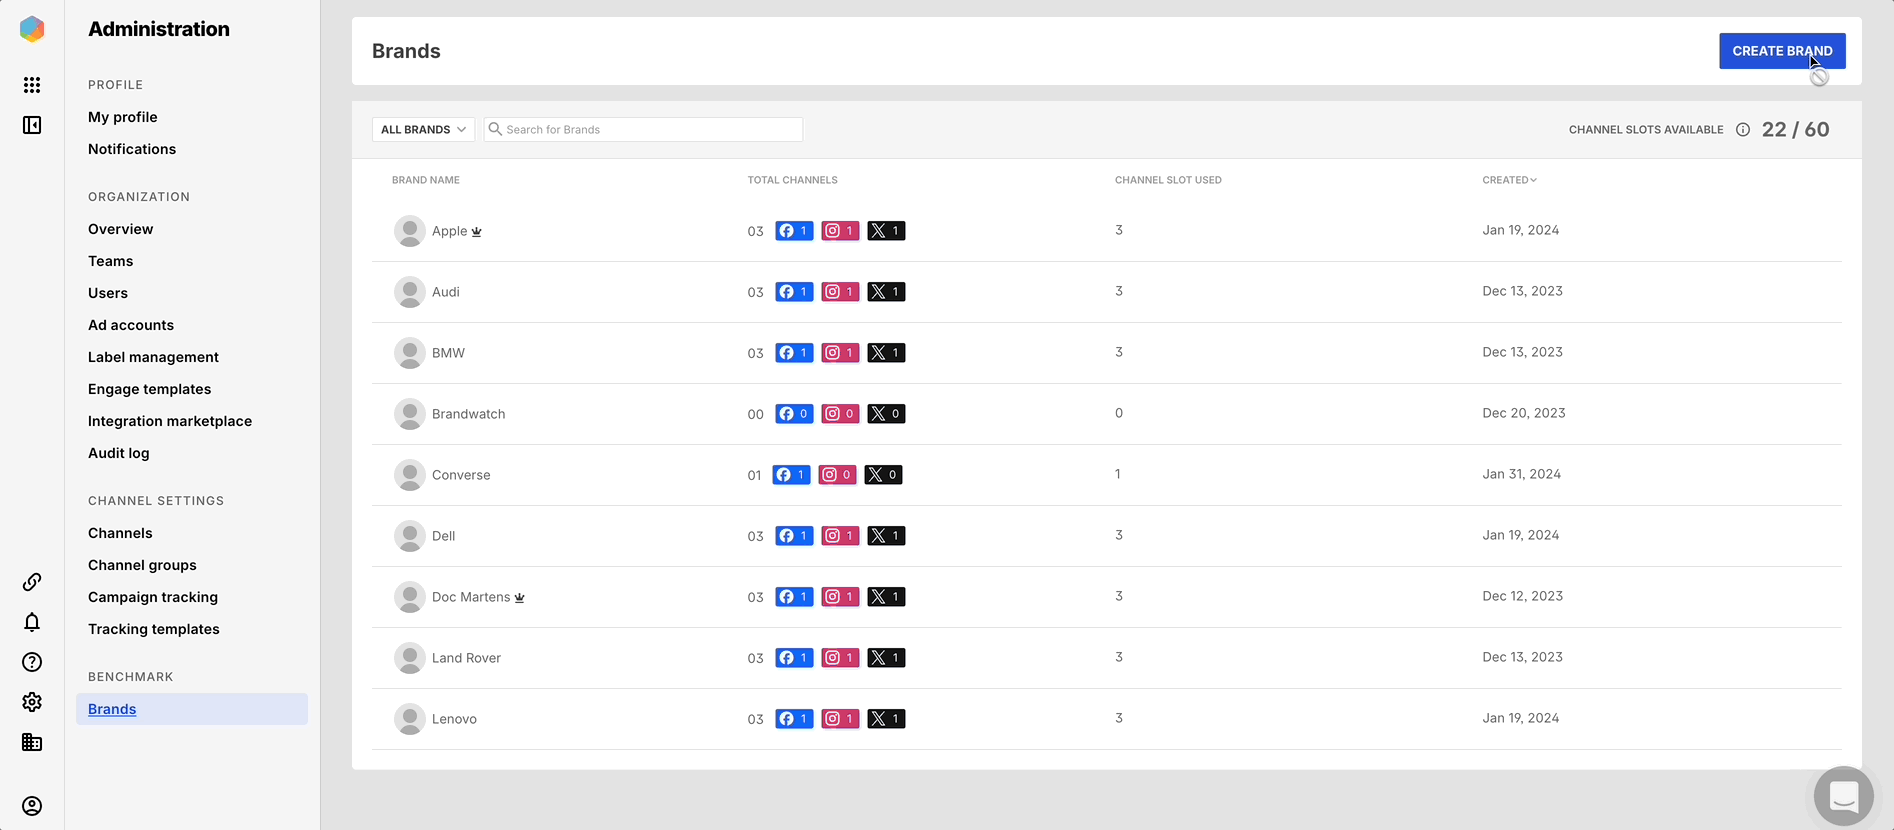Click Dell's Instagram channel badge

tap(840, 536)
